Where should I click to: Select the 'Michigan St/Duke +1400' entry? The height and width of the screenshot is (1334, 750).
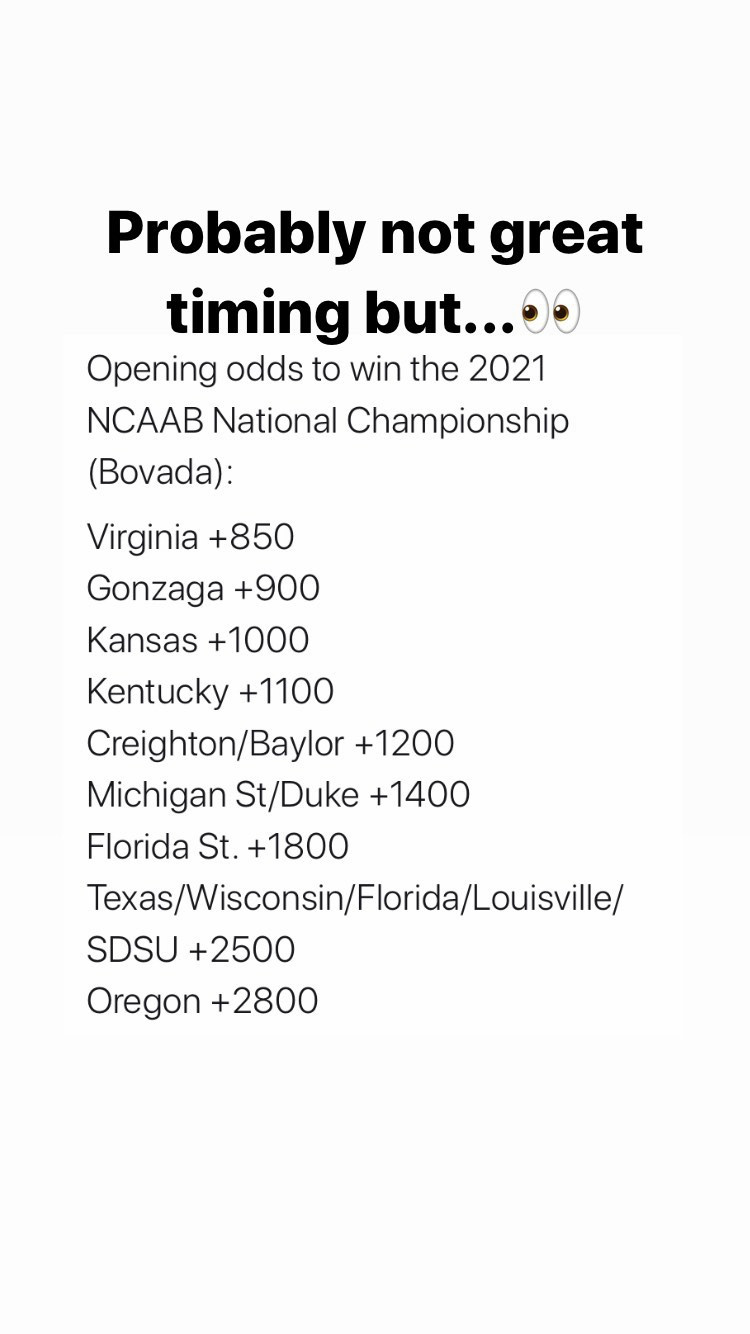click(279, 795)
